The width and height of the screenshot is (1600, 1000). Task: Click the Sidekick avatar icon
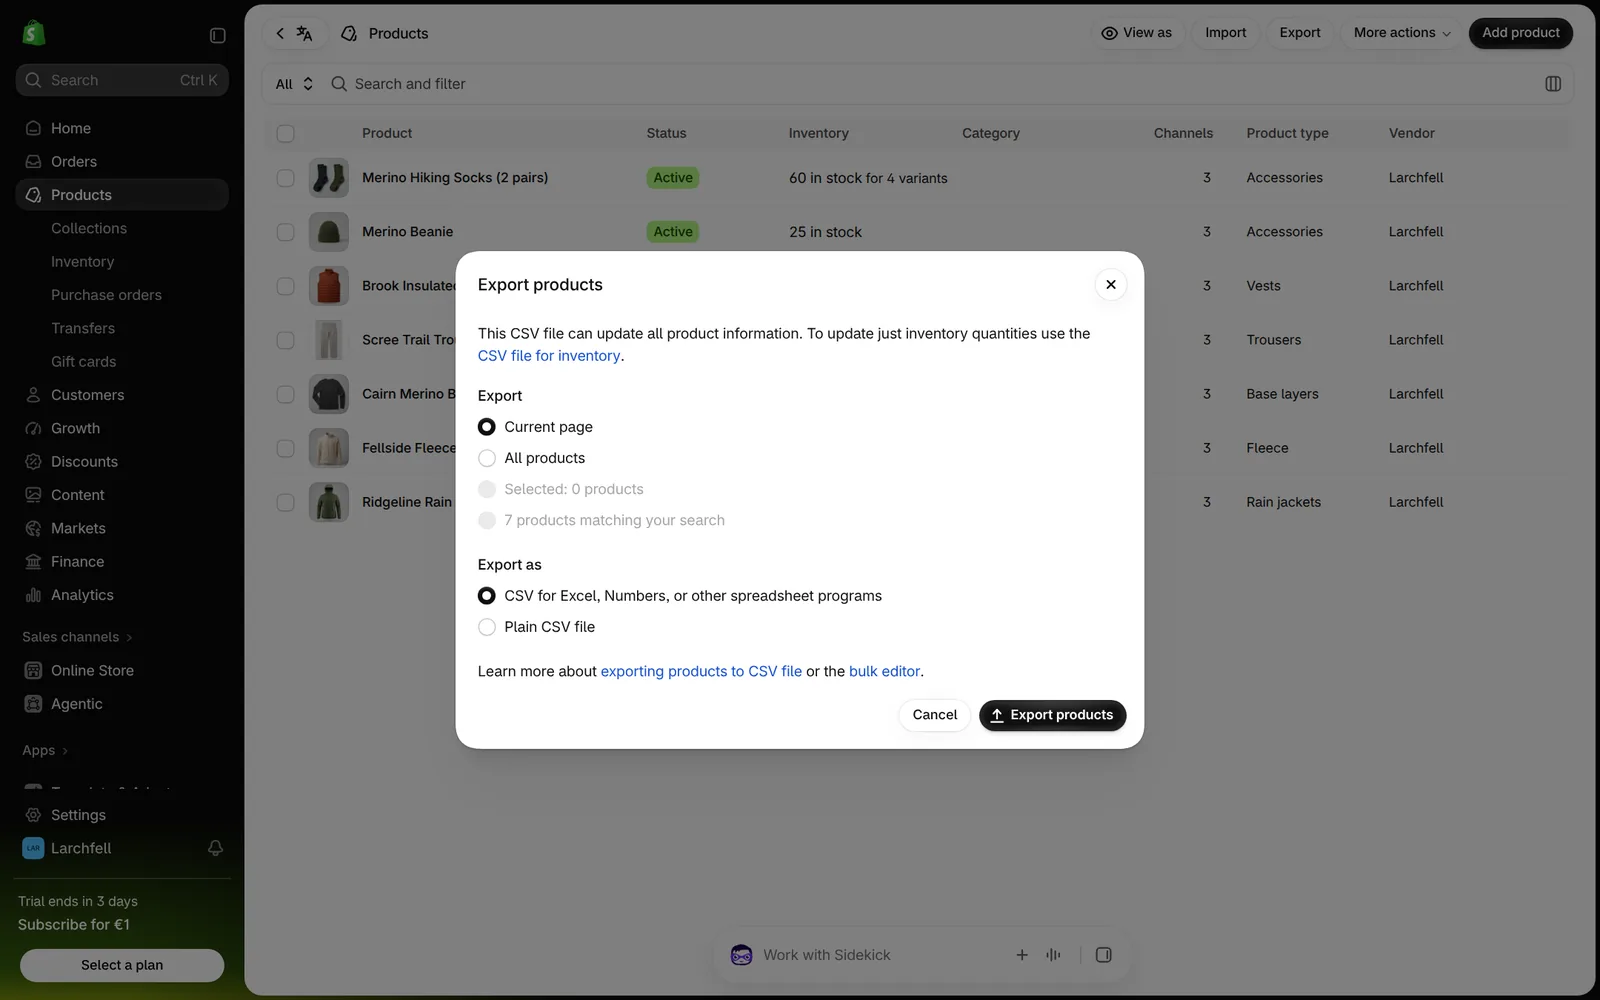(741, 955)
